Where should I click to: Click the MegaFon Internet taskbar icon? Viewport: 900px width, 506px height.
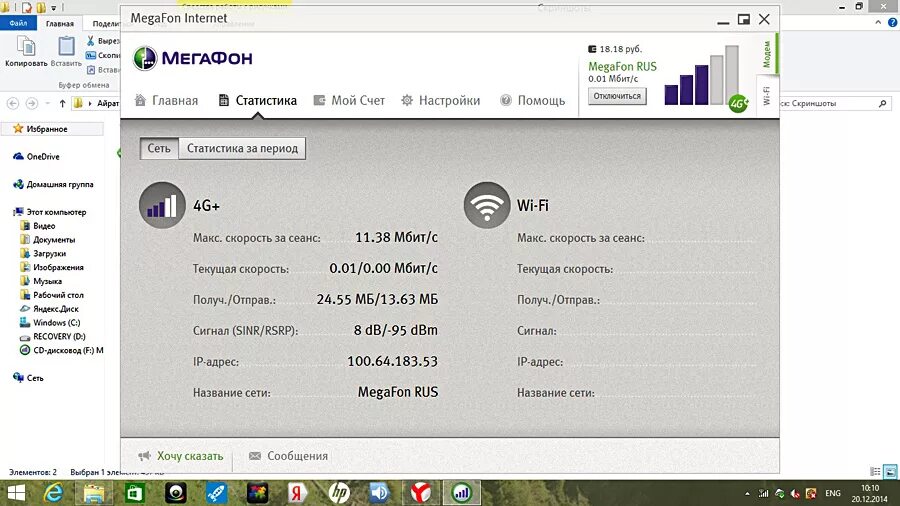tap(461, 493)
